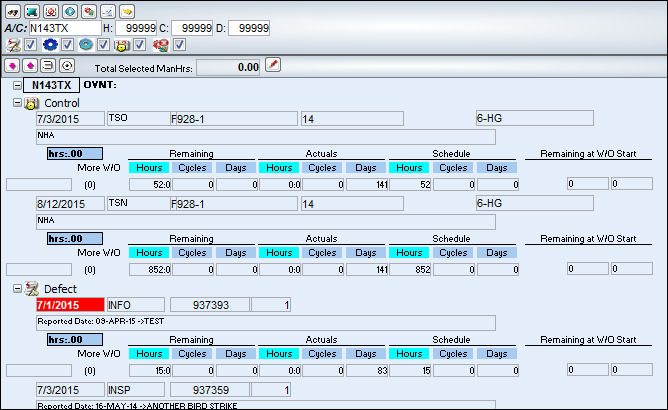Toggle the checkbox beside the red gears cancel icon

(x=179, y=44)
